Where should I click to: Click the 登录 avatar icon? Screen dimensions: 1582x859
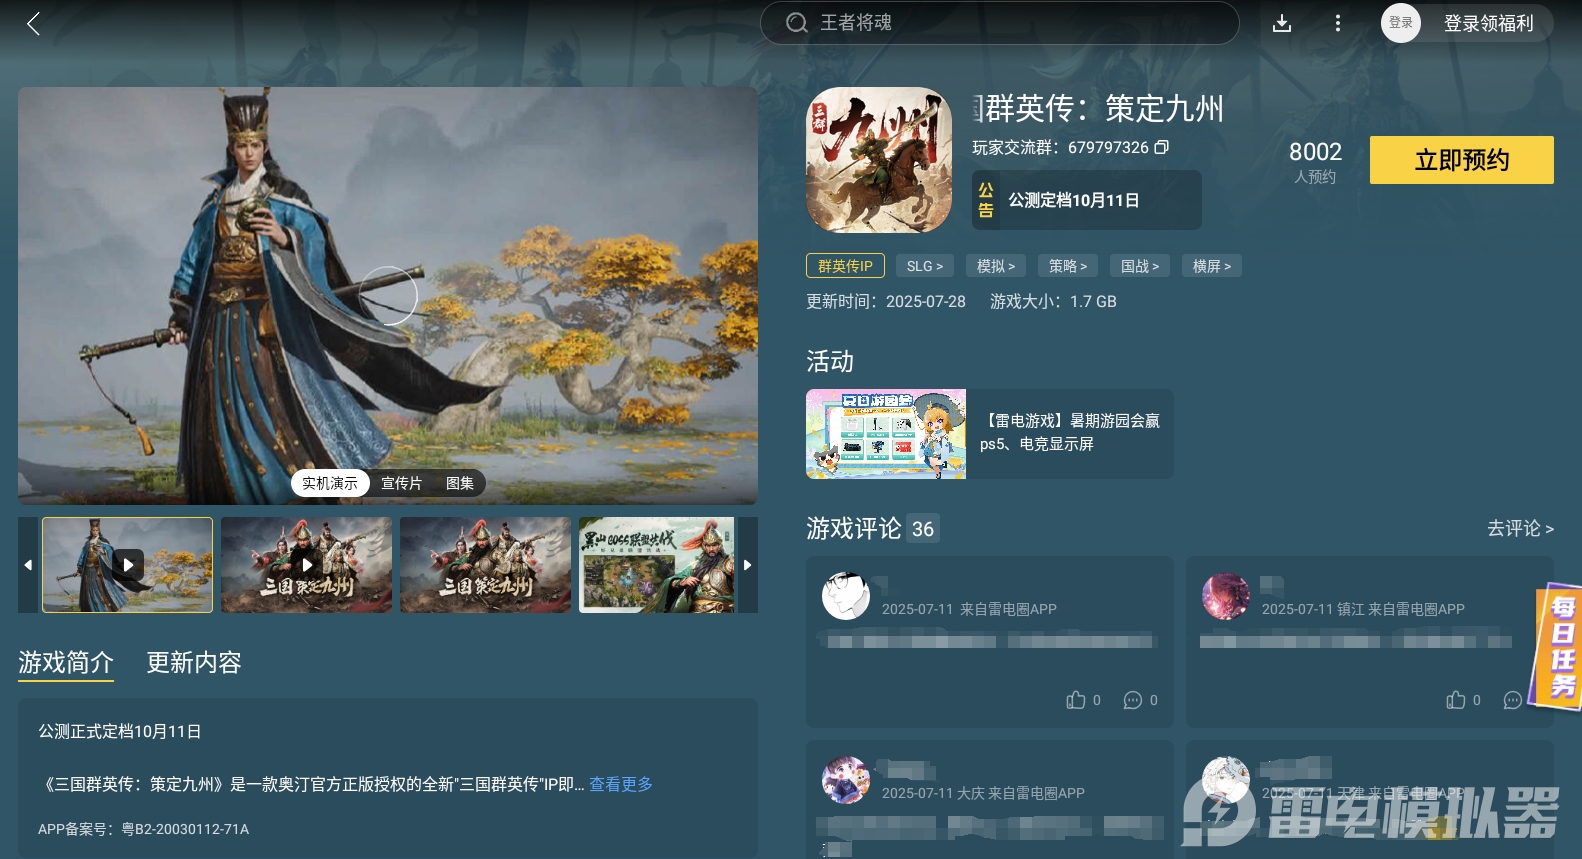click(1401, 23)
